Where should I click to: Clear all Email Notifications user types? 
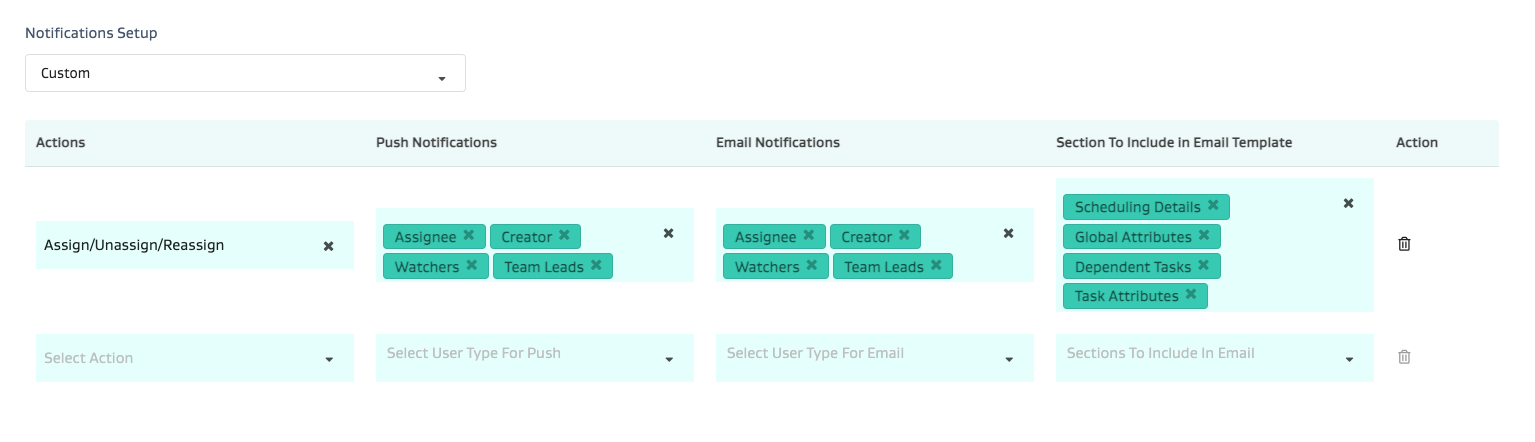click(1009, 233)
